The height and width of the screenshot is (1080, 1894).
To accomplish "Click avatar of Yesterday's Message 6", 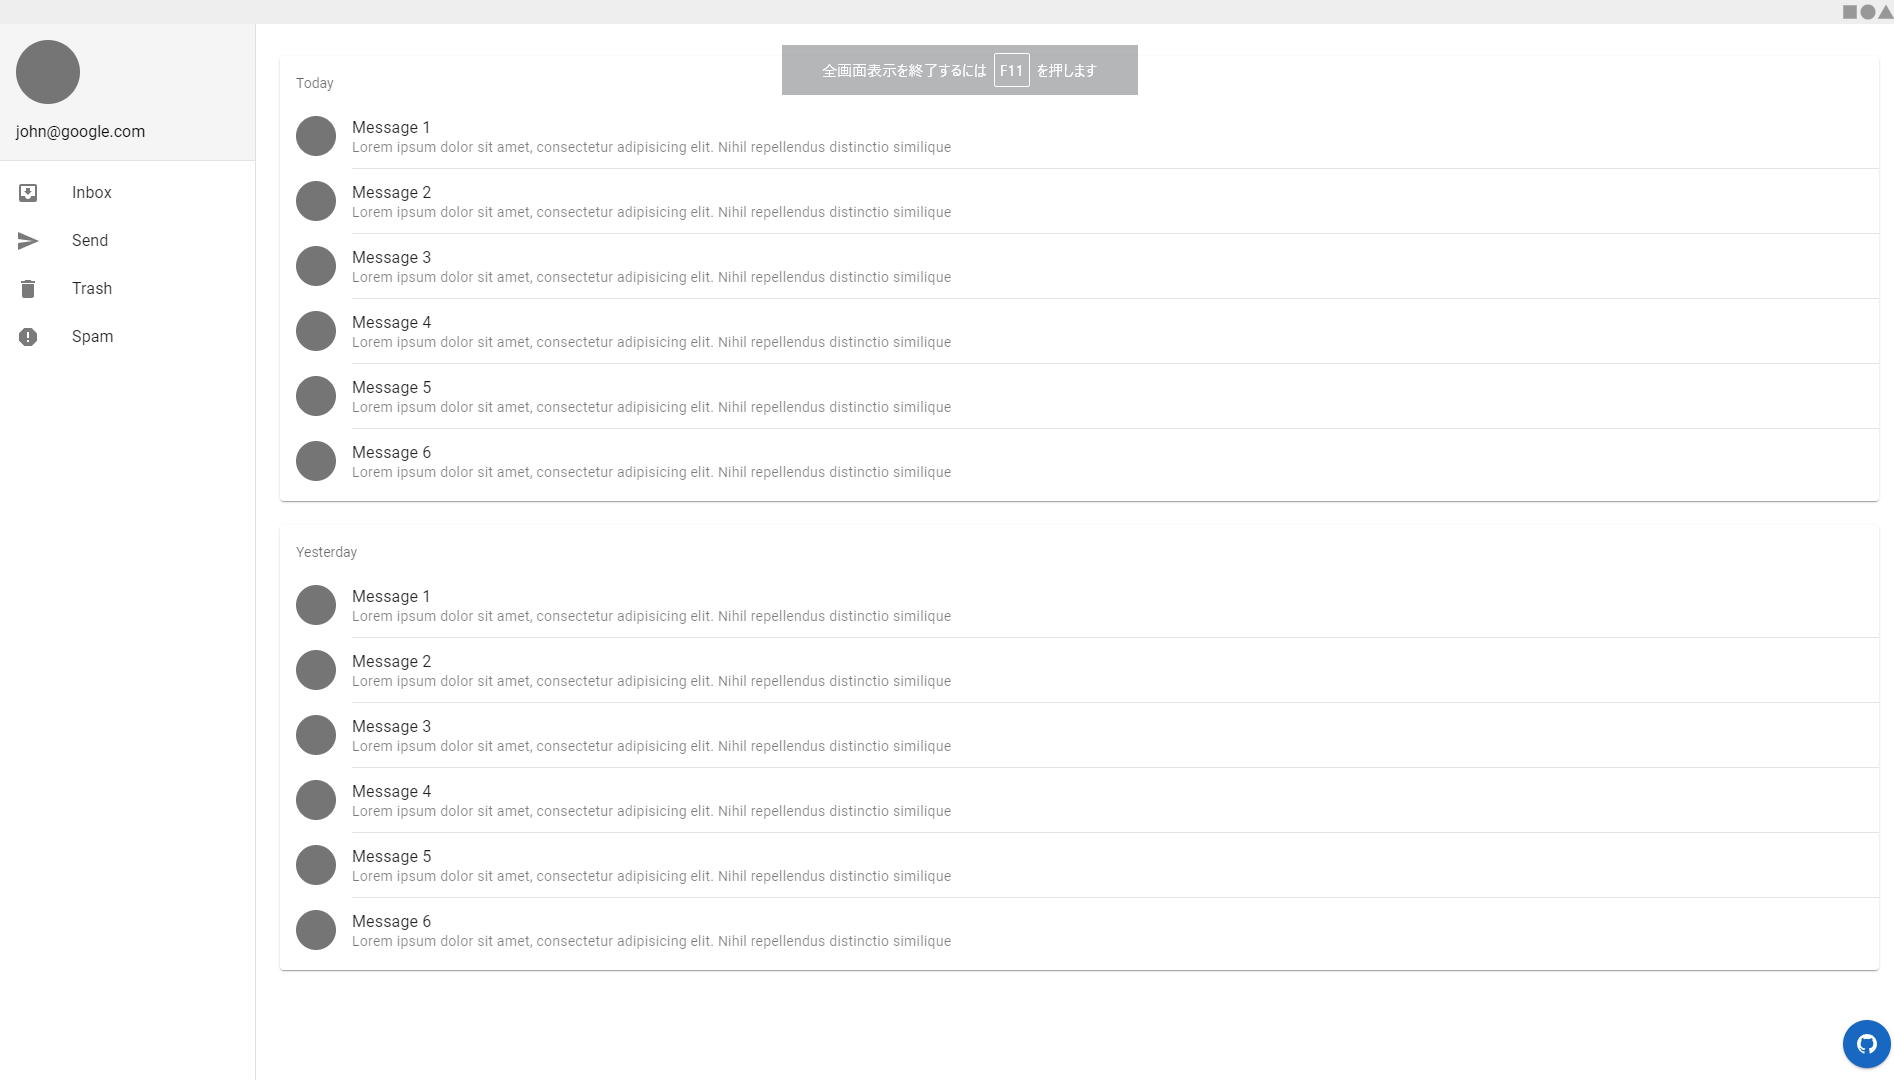I will click(x=316, y=930).
